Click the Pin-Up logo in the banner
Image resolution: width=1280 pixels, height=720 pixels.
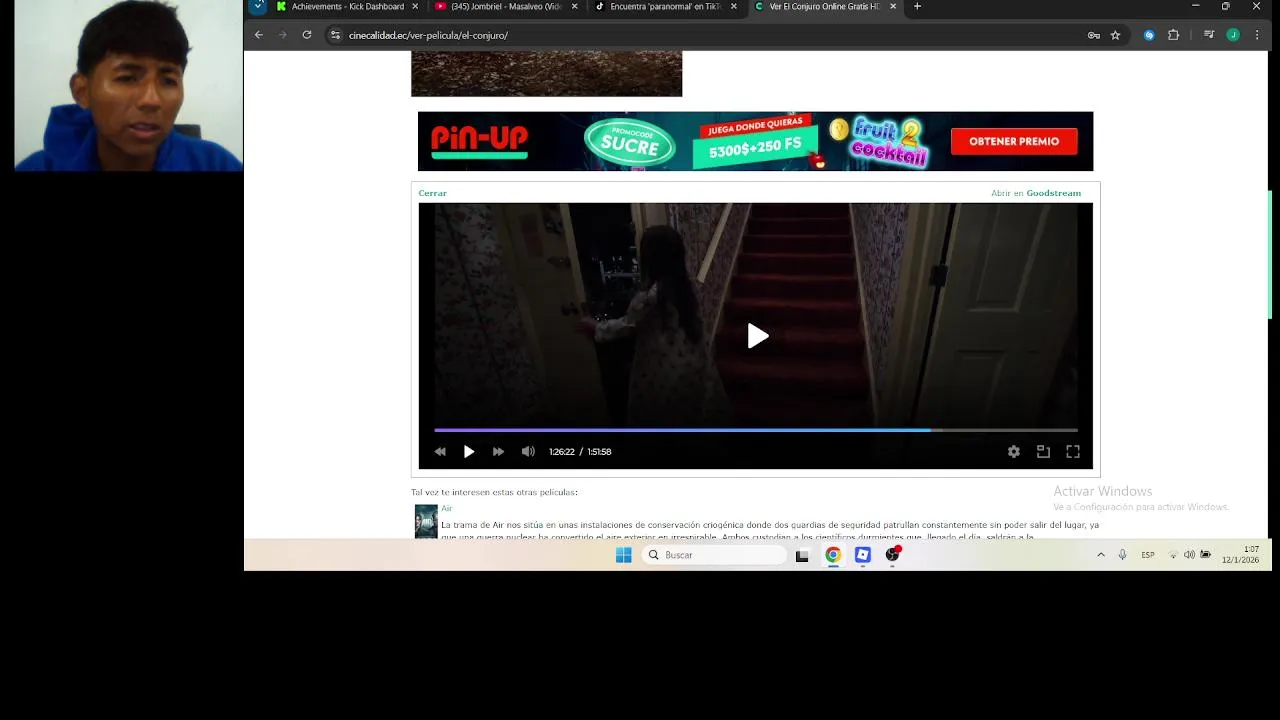coord(479,141)
